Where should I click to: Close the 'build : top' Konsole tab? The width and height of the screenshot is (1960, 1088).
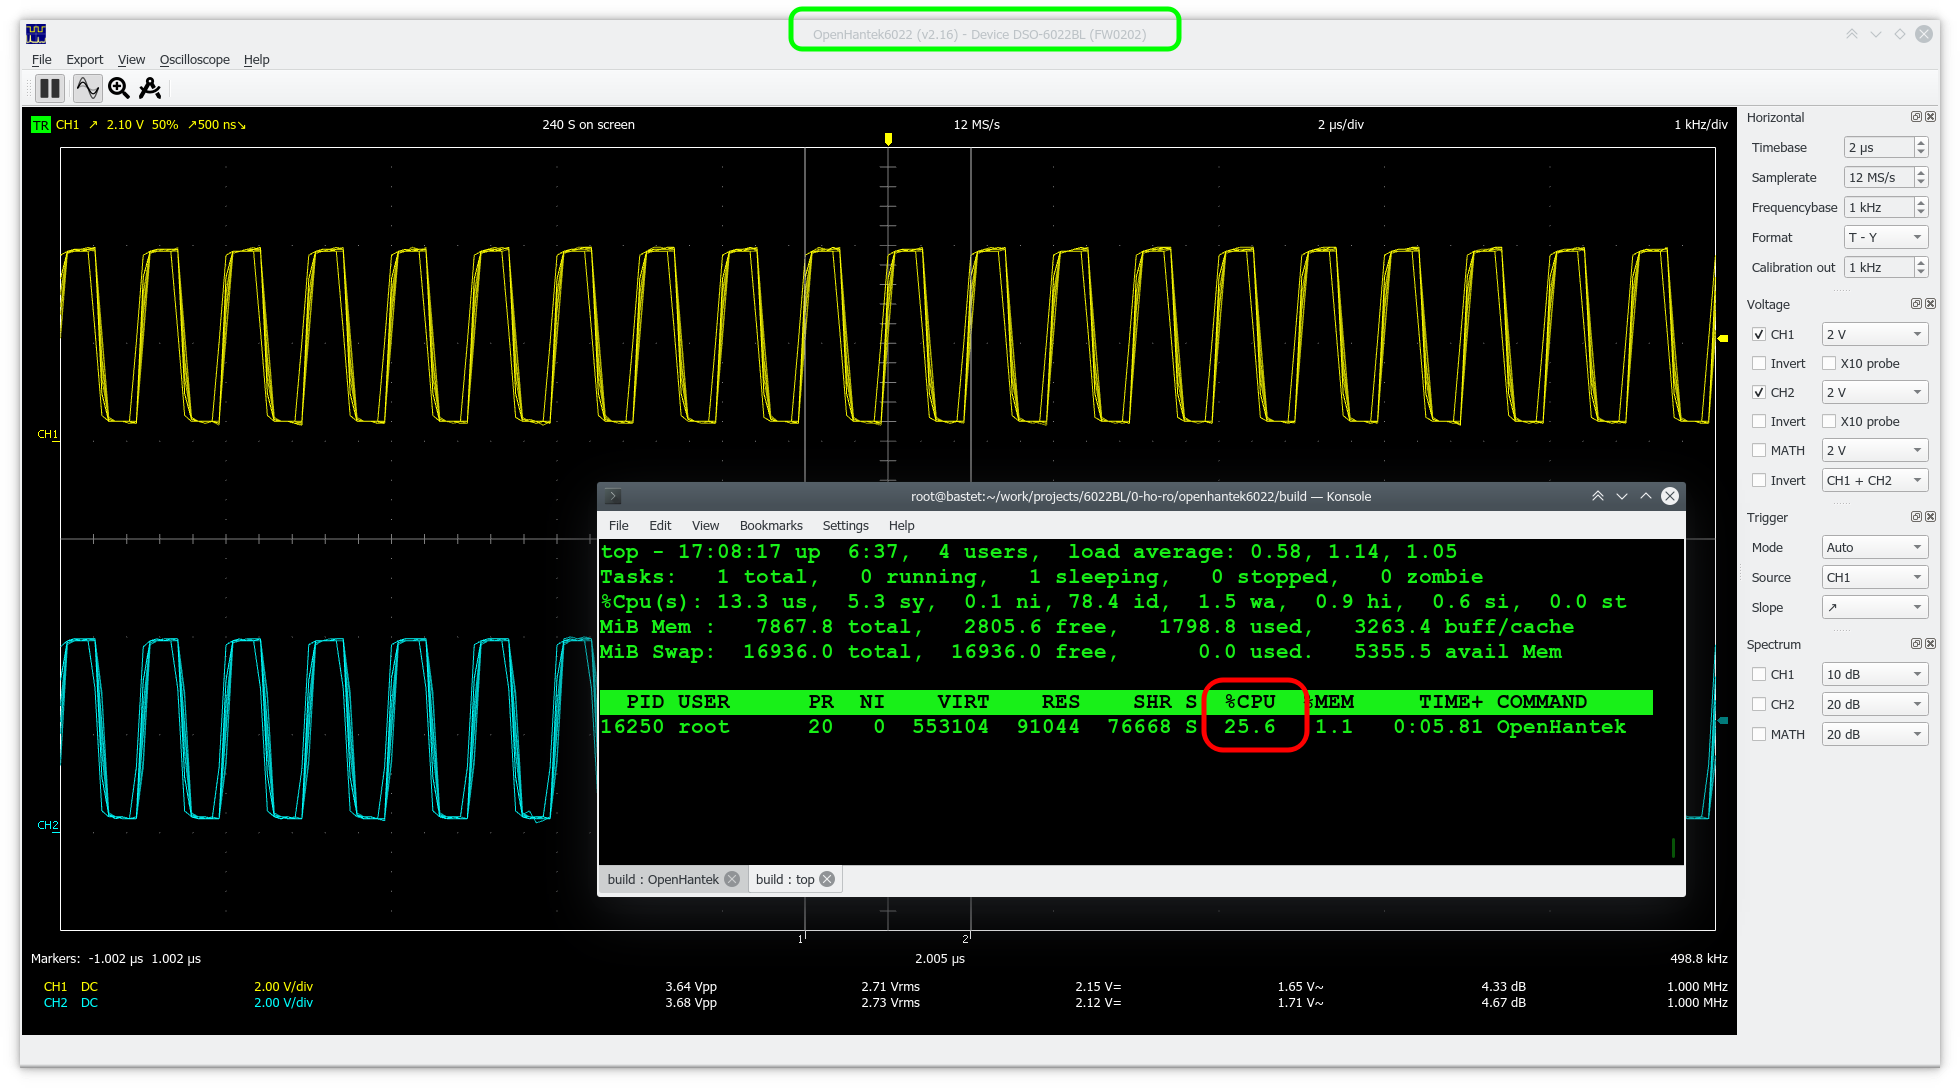[827, 879]
